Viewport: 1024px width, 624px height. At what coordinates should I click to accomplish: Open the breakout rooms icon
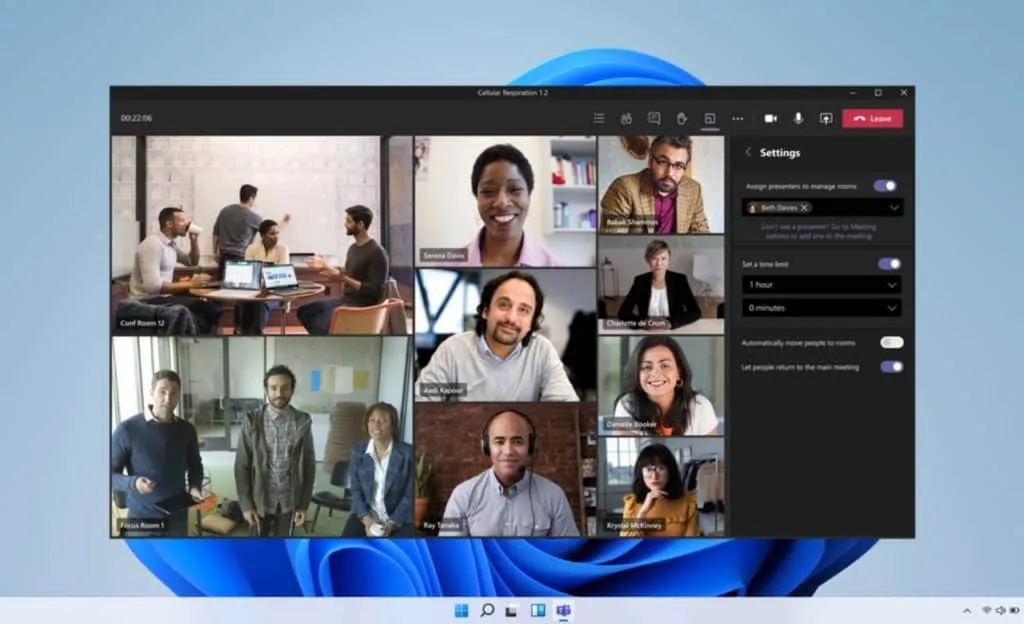click(710, 118)
